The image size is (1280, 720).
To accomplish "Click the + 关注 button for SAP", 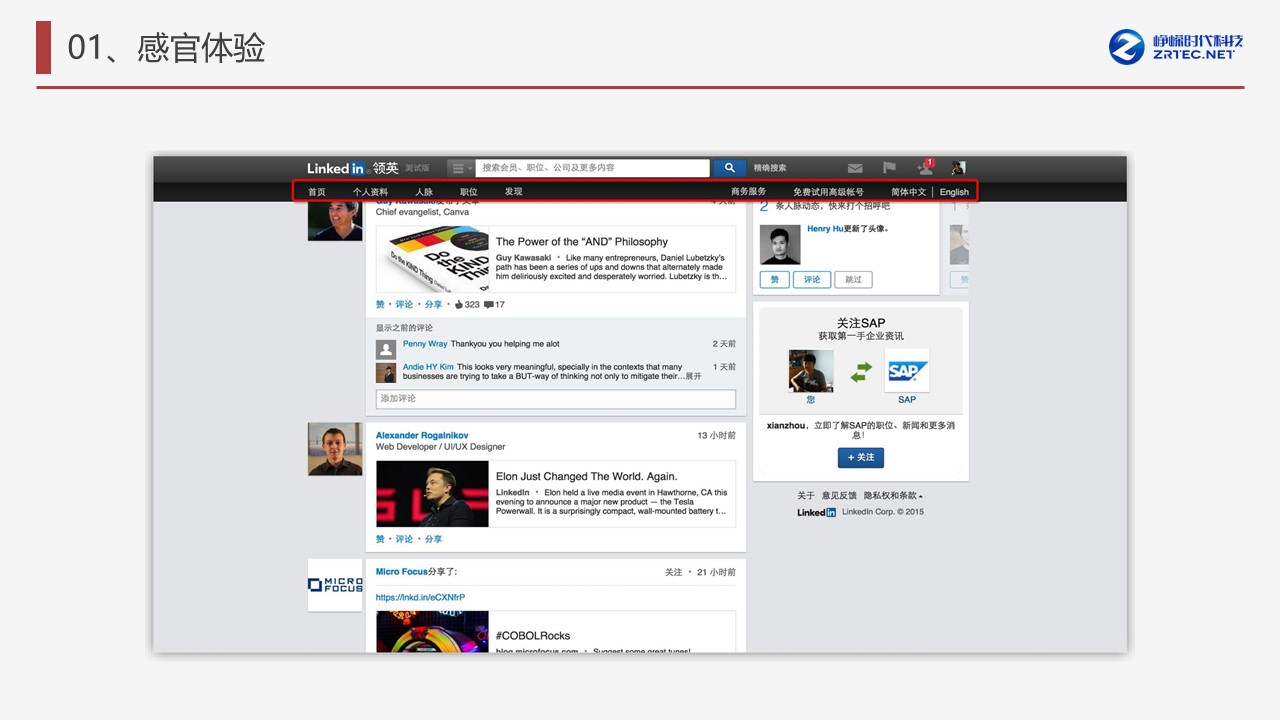I will point(860,457).
